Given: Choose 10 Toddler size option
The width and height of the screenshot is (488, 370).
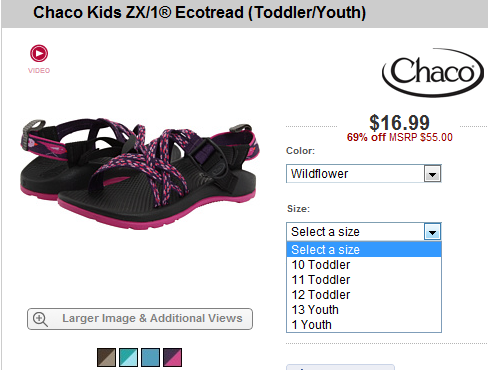Looking at the screenshot, I should click(364, 265).
